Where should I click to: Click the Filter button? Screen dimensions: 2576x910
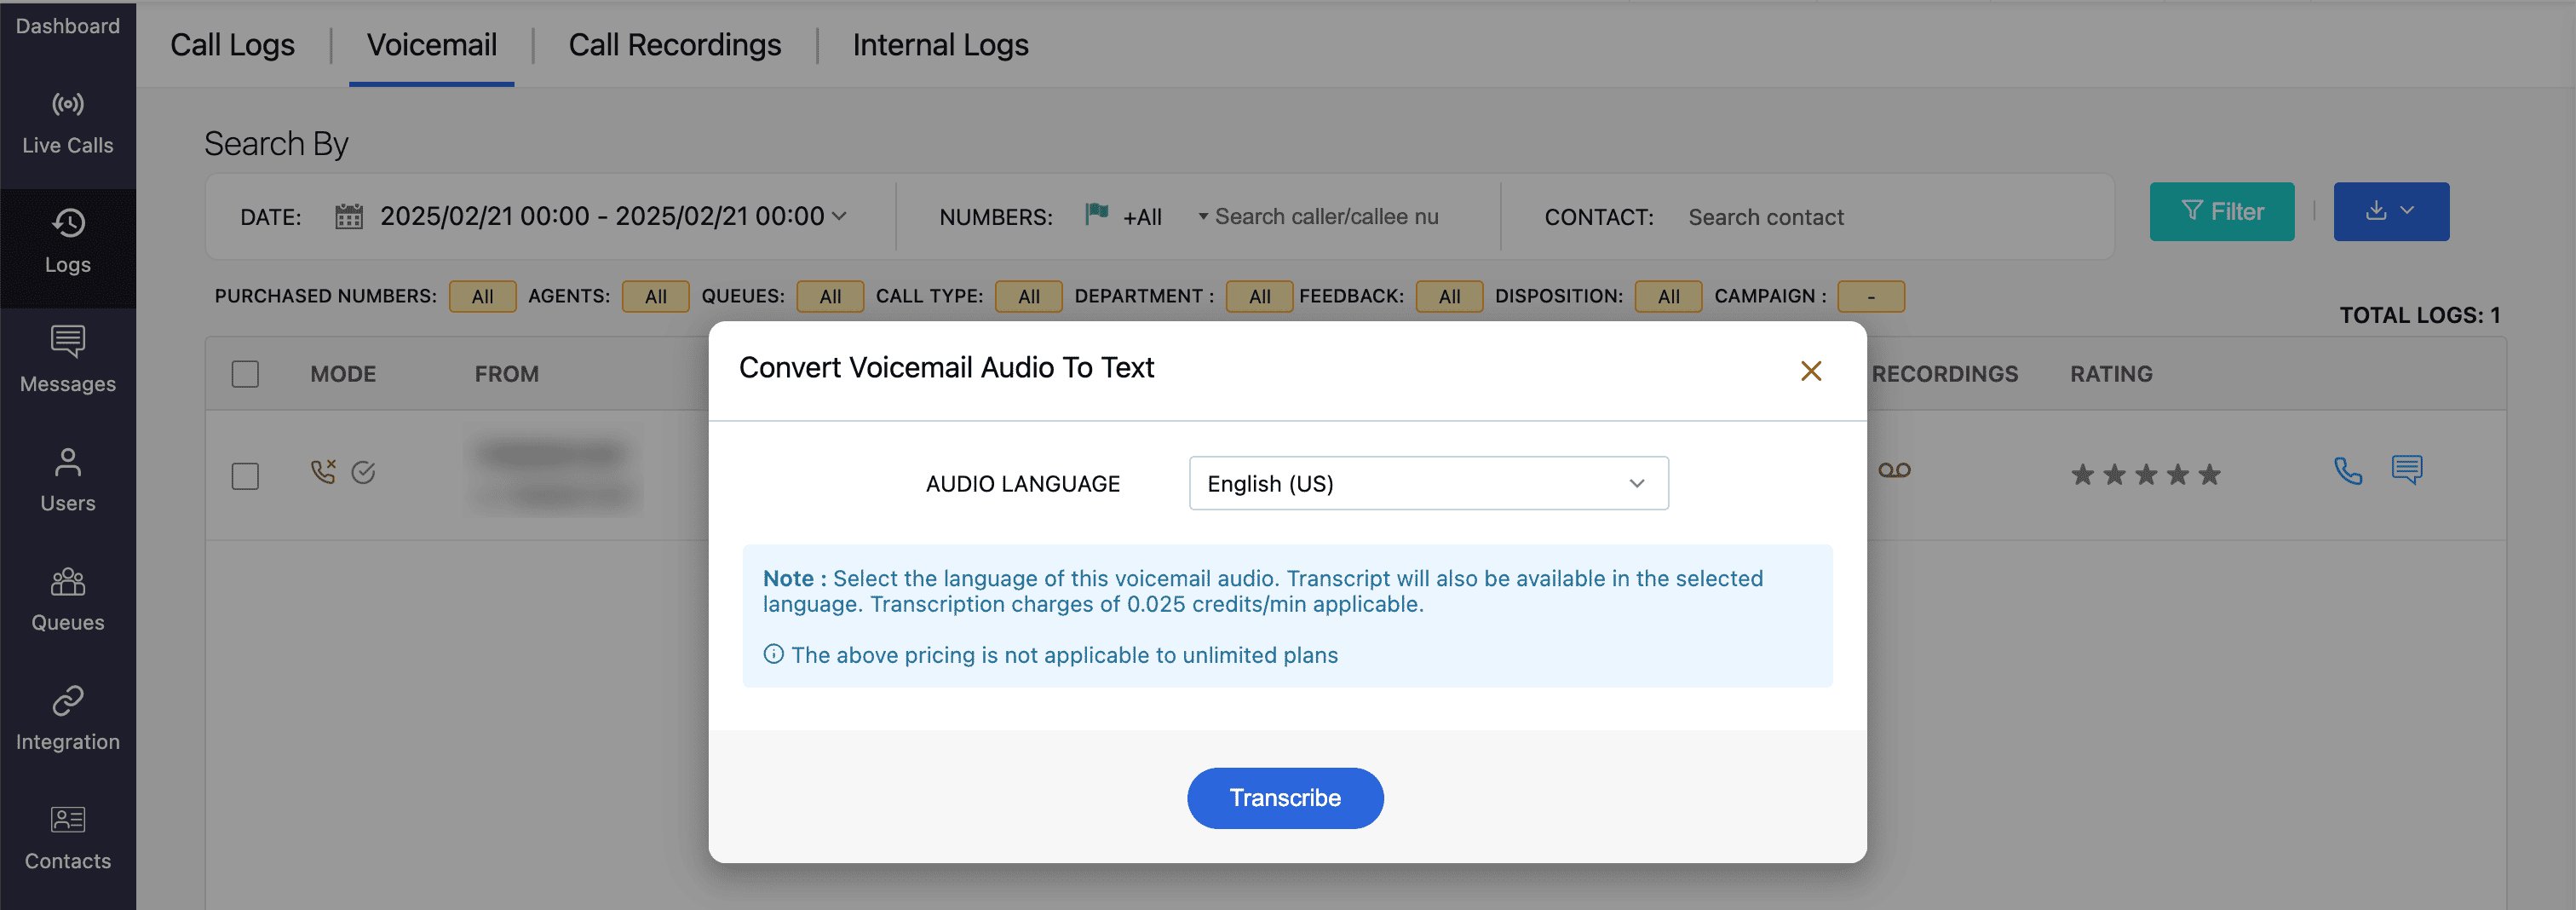pyautogui.click(x=2221, y=211)
